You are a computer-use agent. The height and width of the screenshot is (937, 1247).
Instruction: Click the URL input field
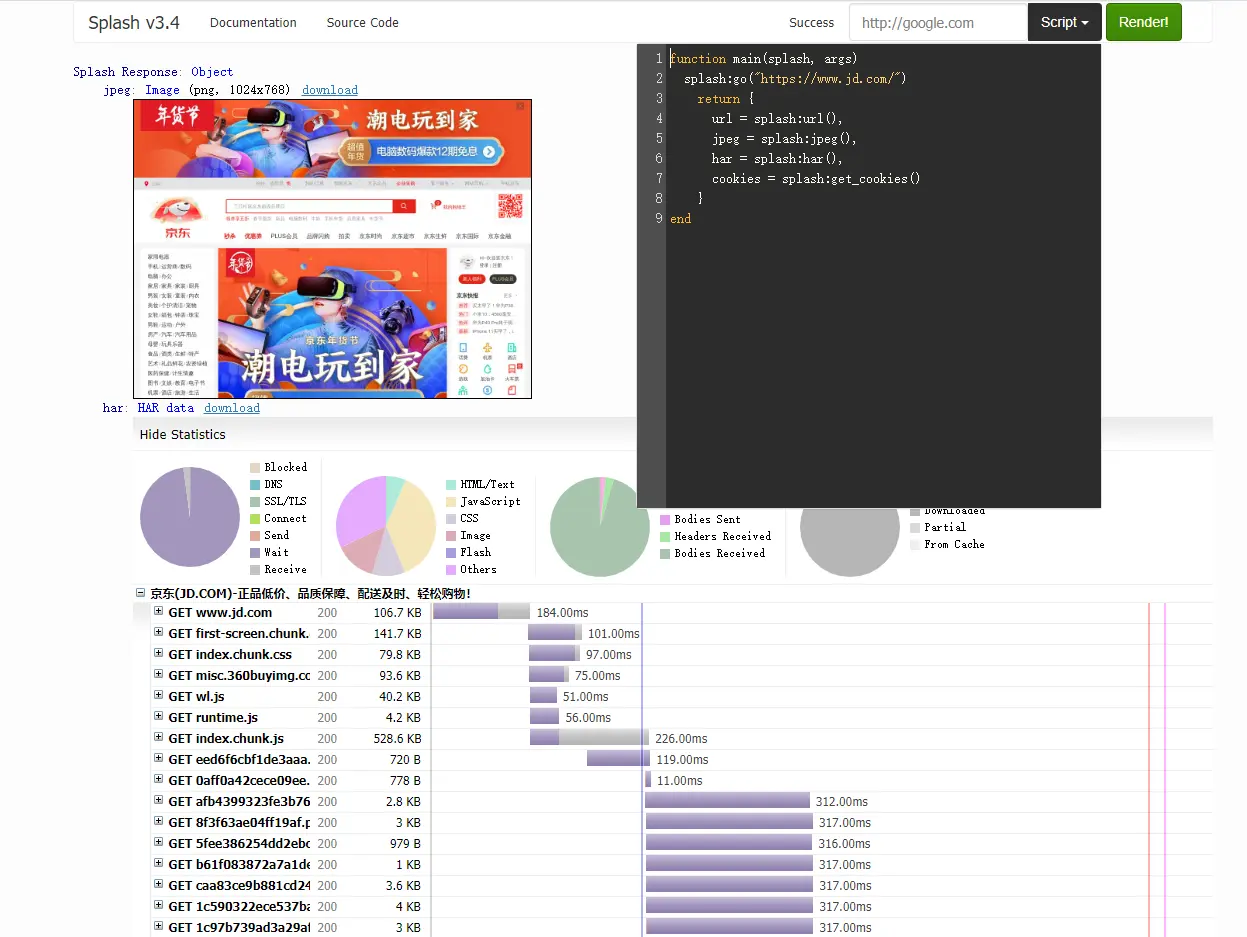[938, 22]
